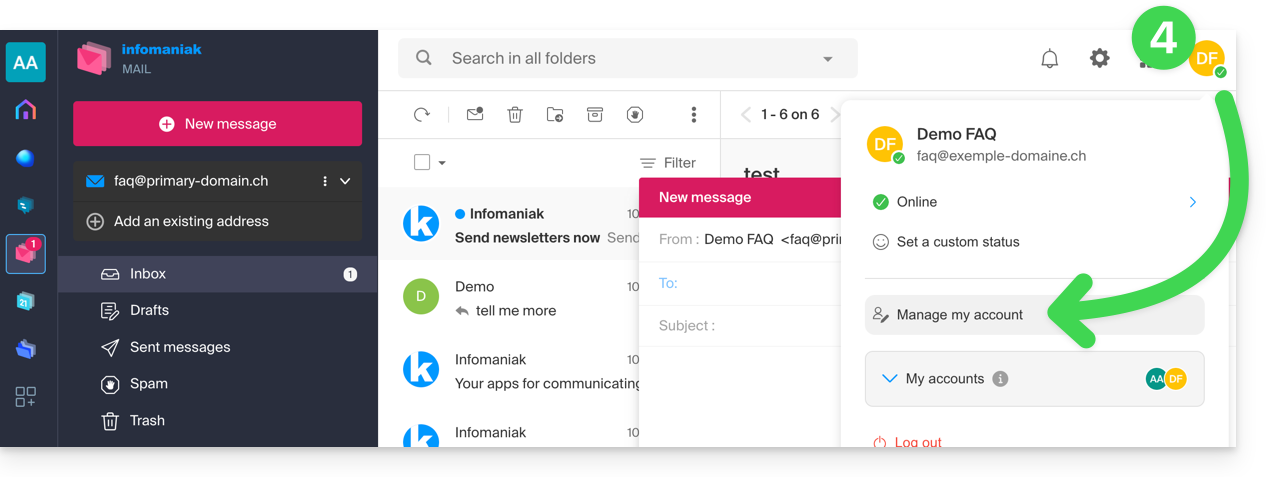Viewport: 1266px width, 477px height.
Task: Click the spam hand icon in toolbar
Action: [635, 115]
